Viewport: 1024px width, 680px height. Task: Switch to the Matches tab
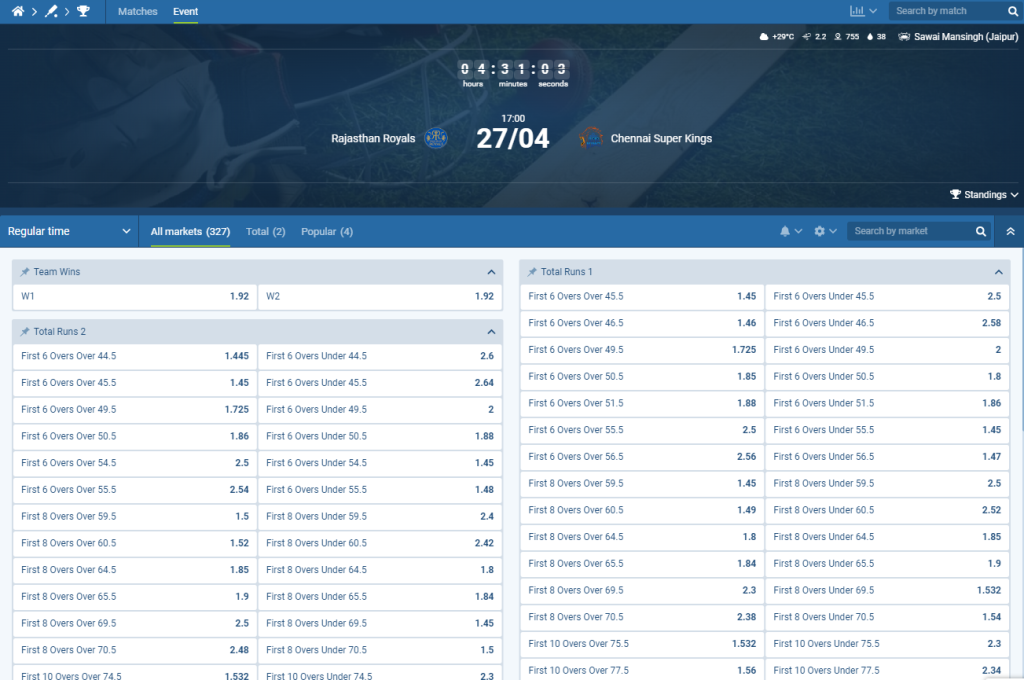138,11
